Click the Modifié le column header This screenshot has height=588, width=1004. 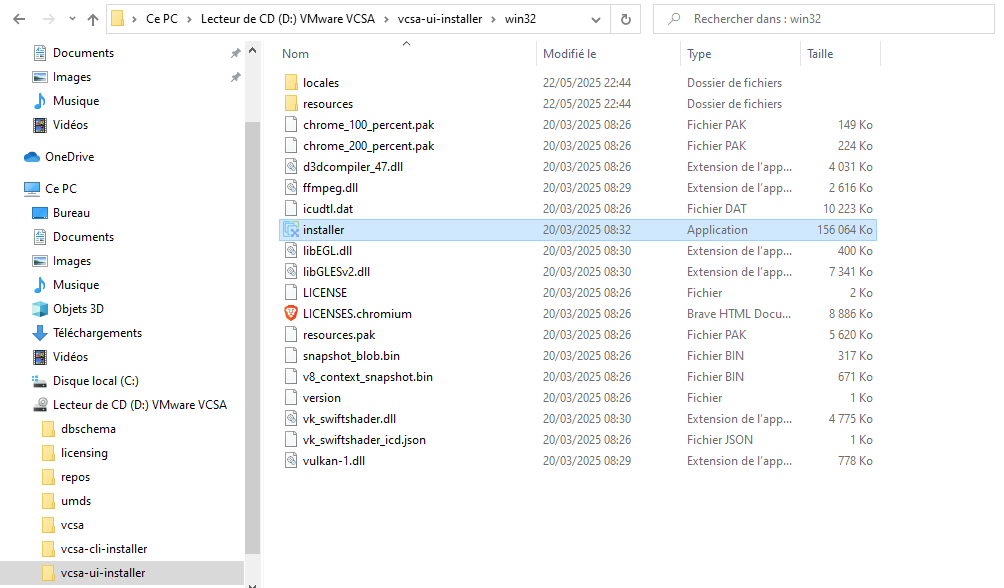569,54
